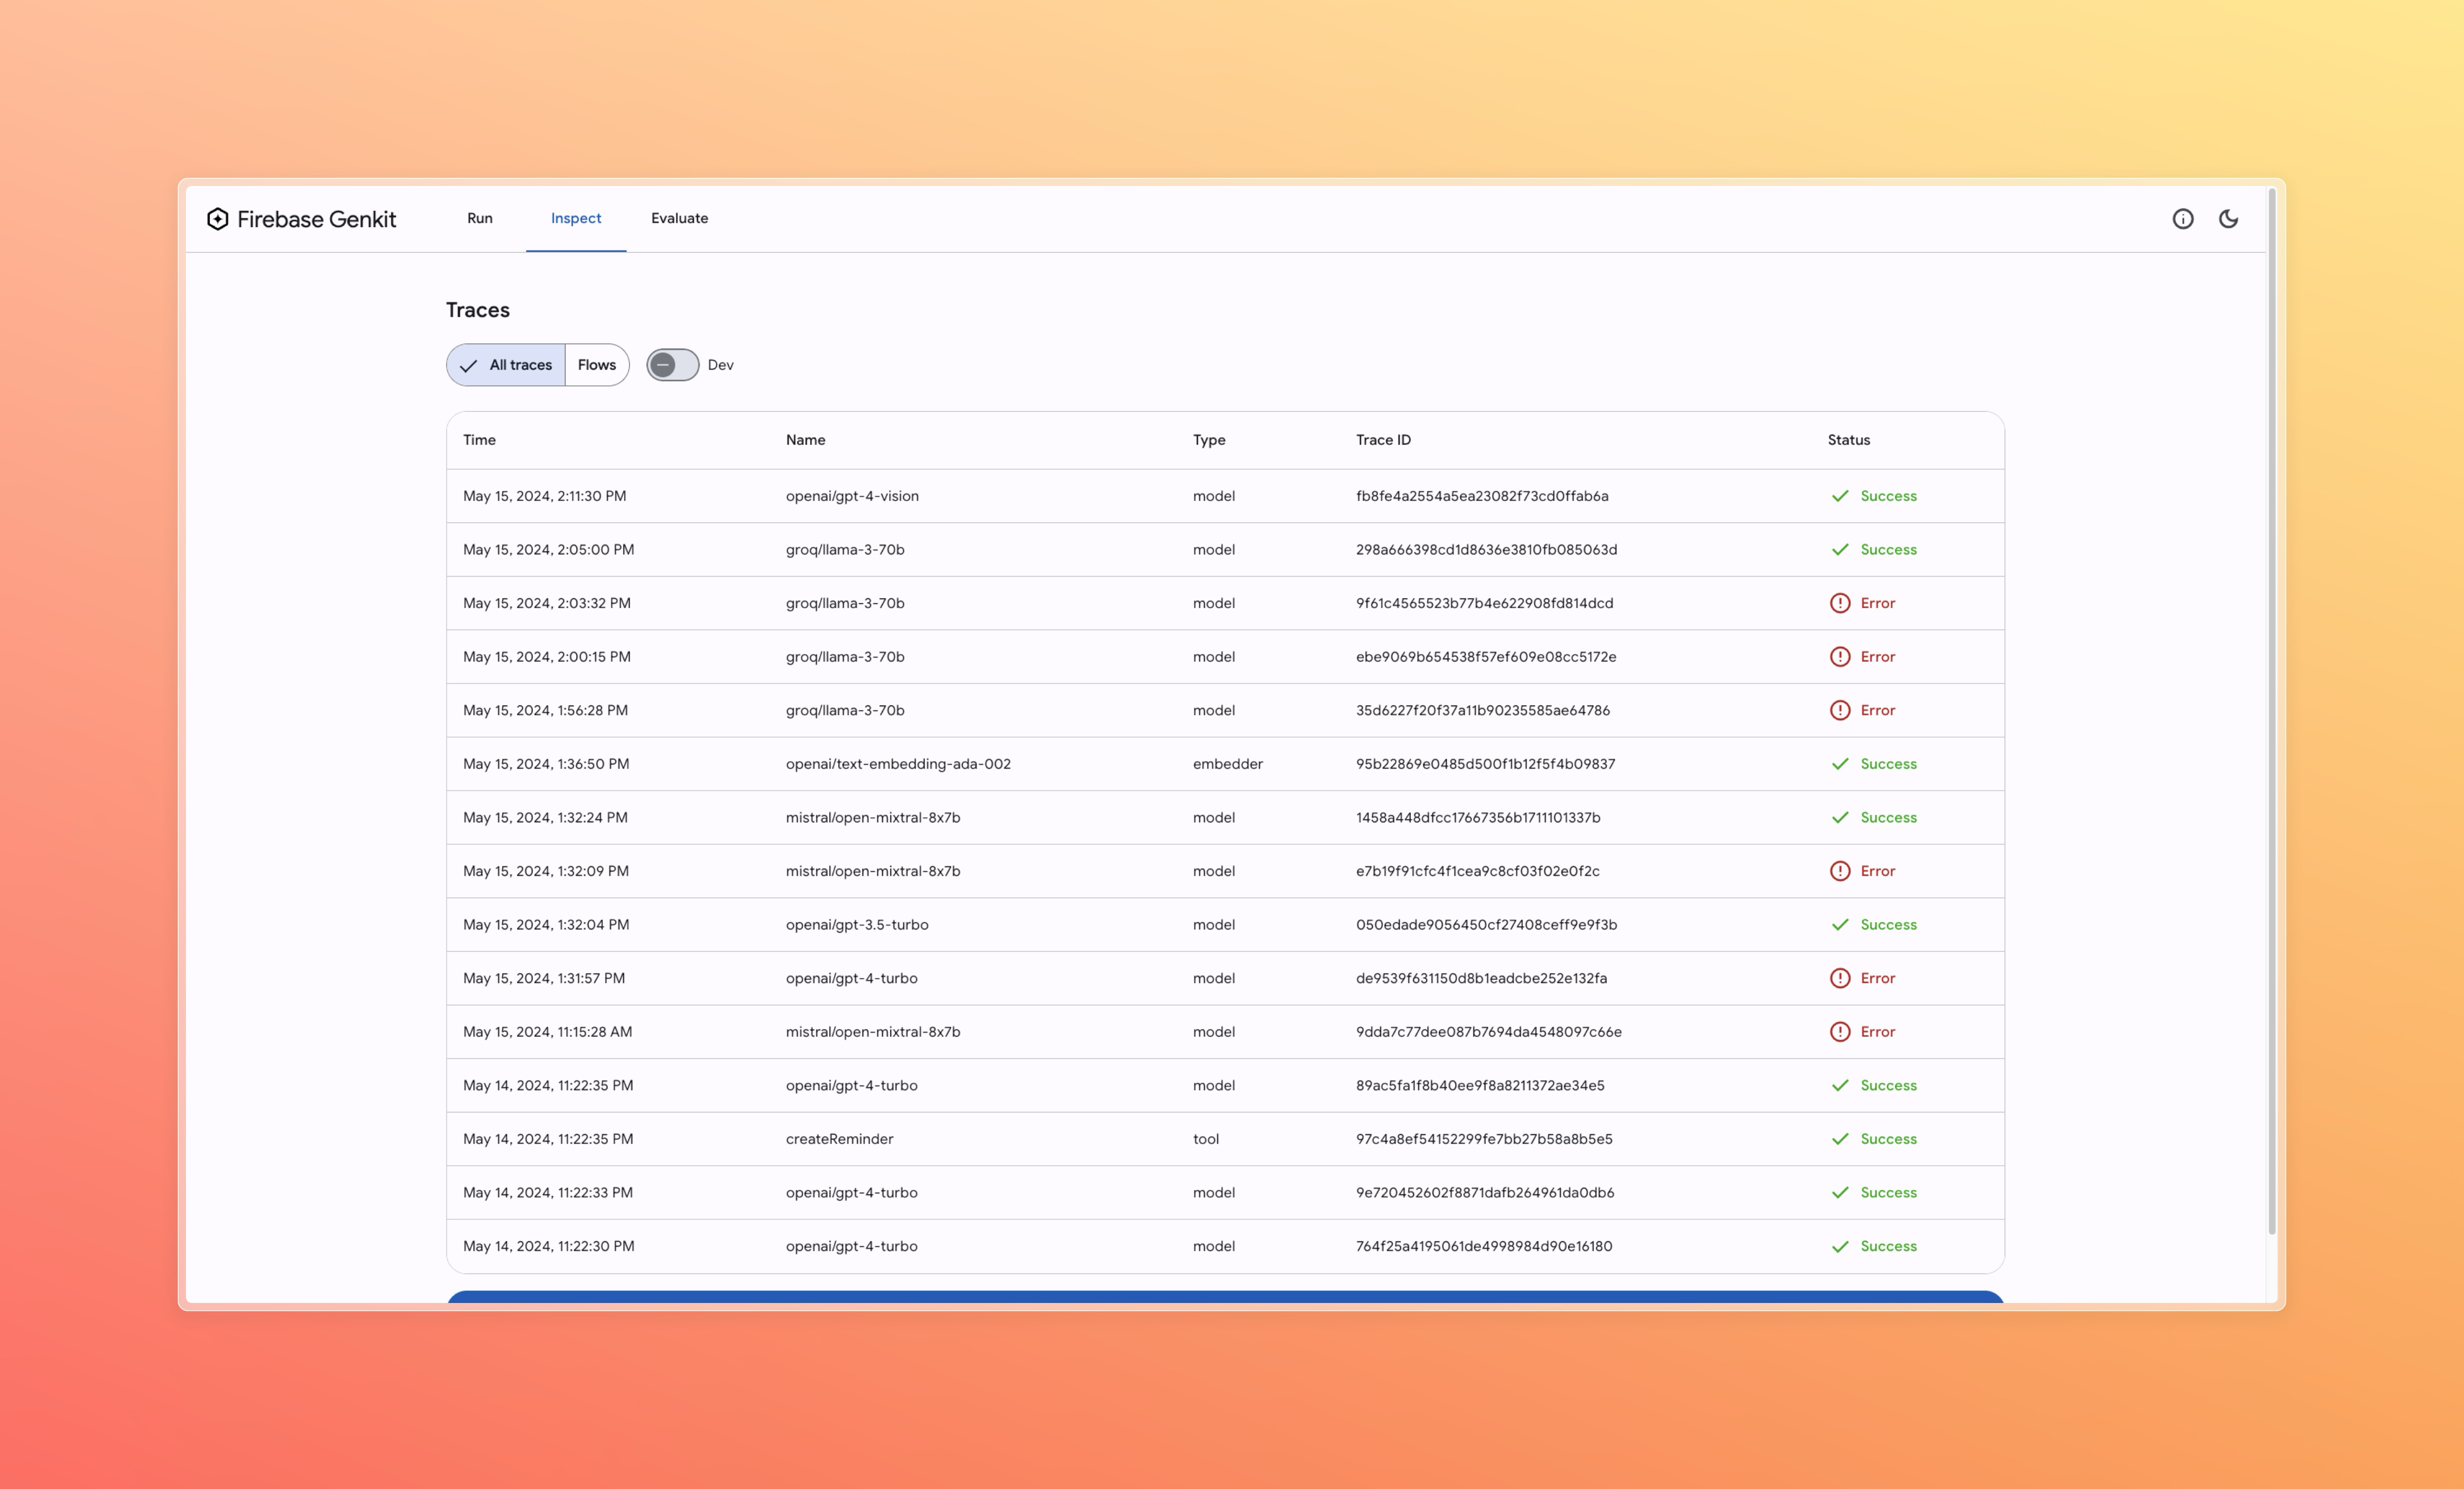Screen dimensions: 2464x1489
Task: Select the All traces filter chip
Action: (506, 365)
